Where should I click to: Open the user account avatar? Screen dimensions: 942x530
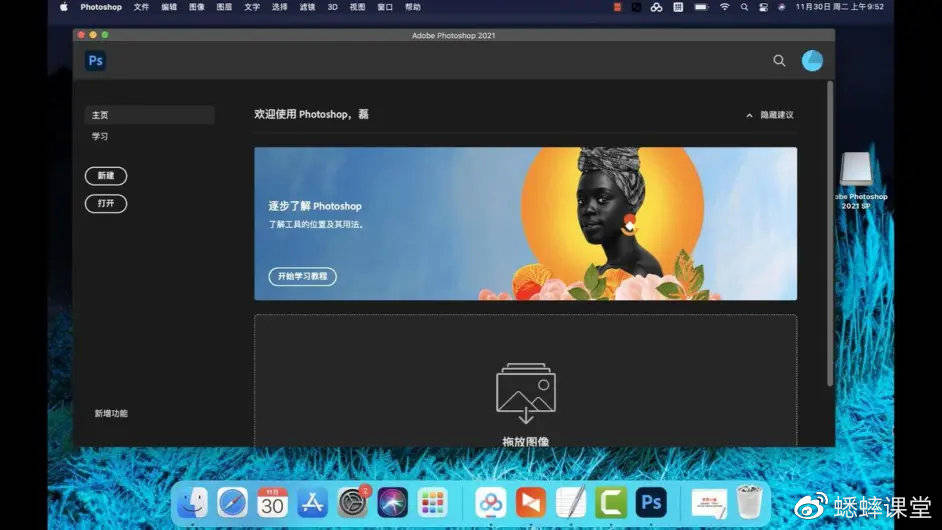[x=812, y=61]
